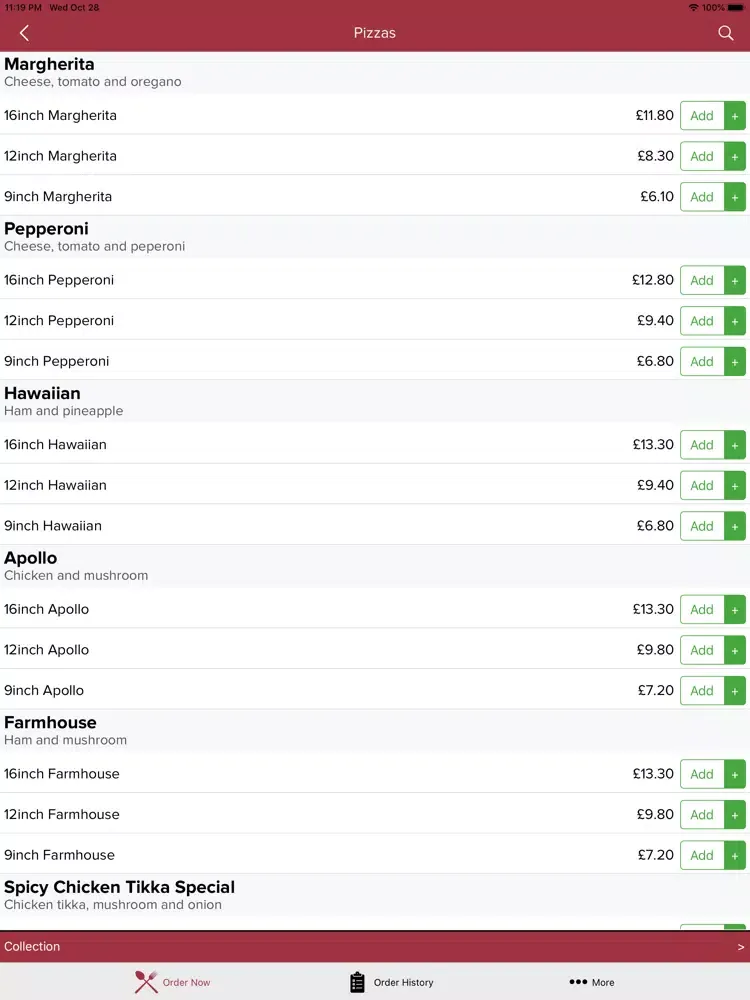
Task: Select the 9inch Margherita row
Action: pyautogui.click(x=375, y=196)
